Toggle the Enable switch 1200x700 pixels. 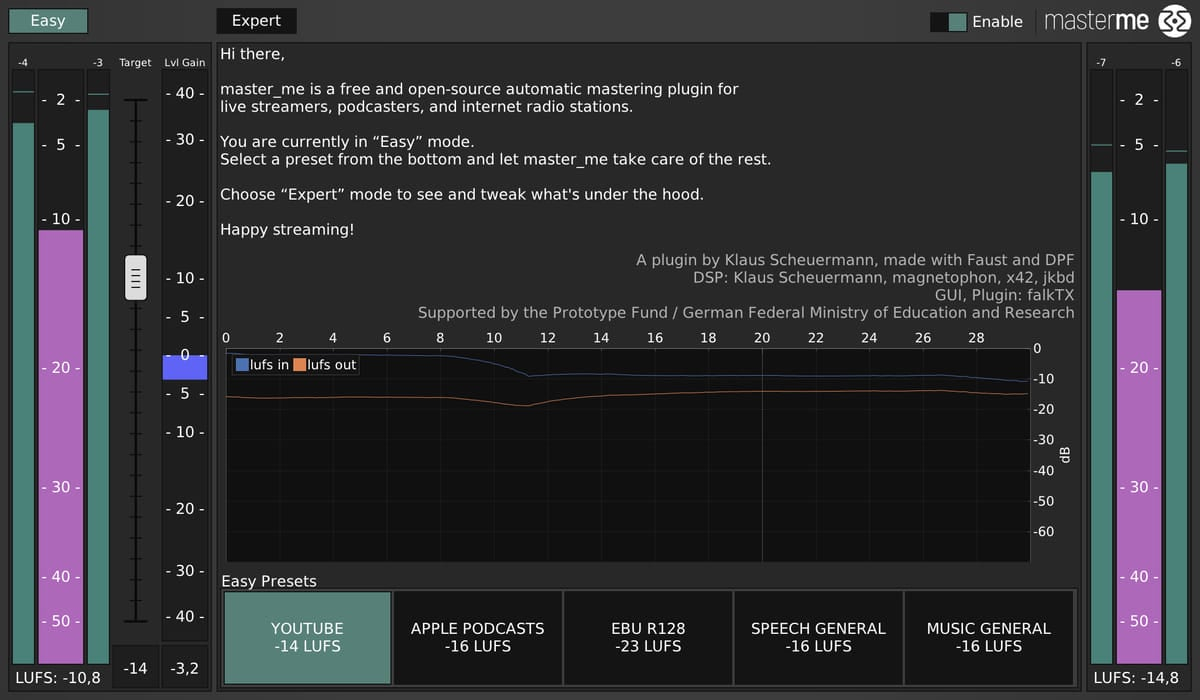[948, 21]
